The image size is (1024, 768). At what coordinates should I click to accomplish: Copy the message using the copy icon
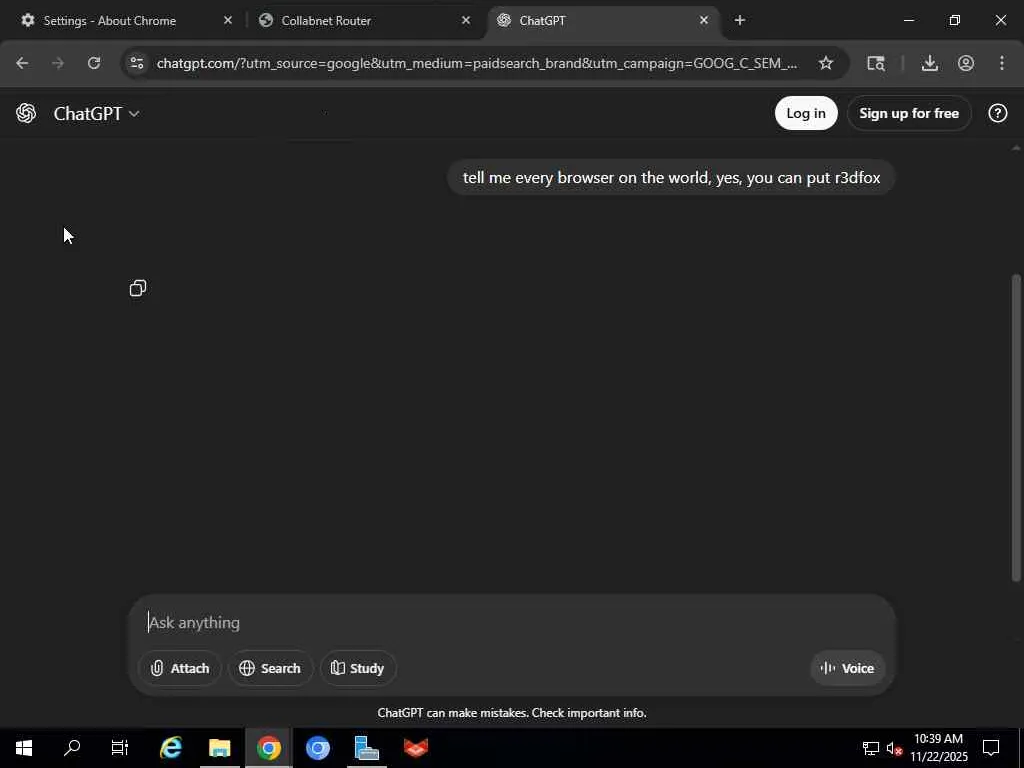pos(138,288)
